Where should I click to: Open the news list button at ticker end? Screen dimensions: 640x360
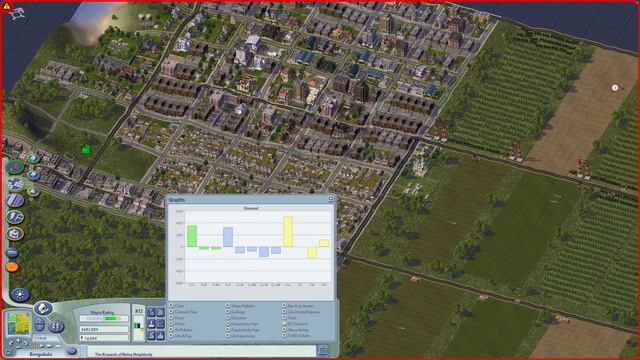323,351
